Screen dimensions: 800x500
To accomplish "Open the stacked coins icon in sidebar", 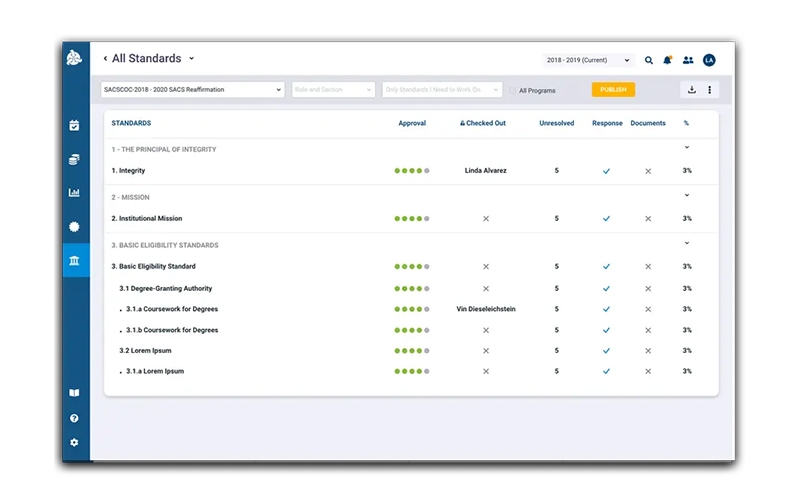I will (74, 159).
